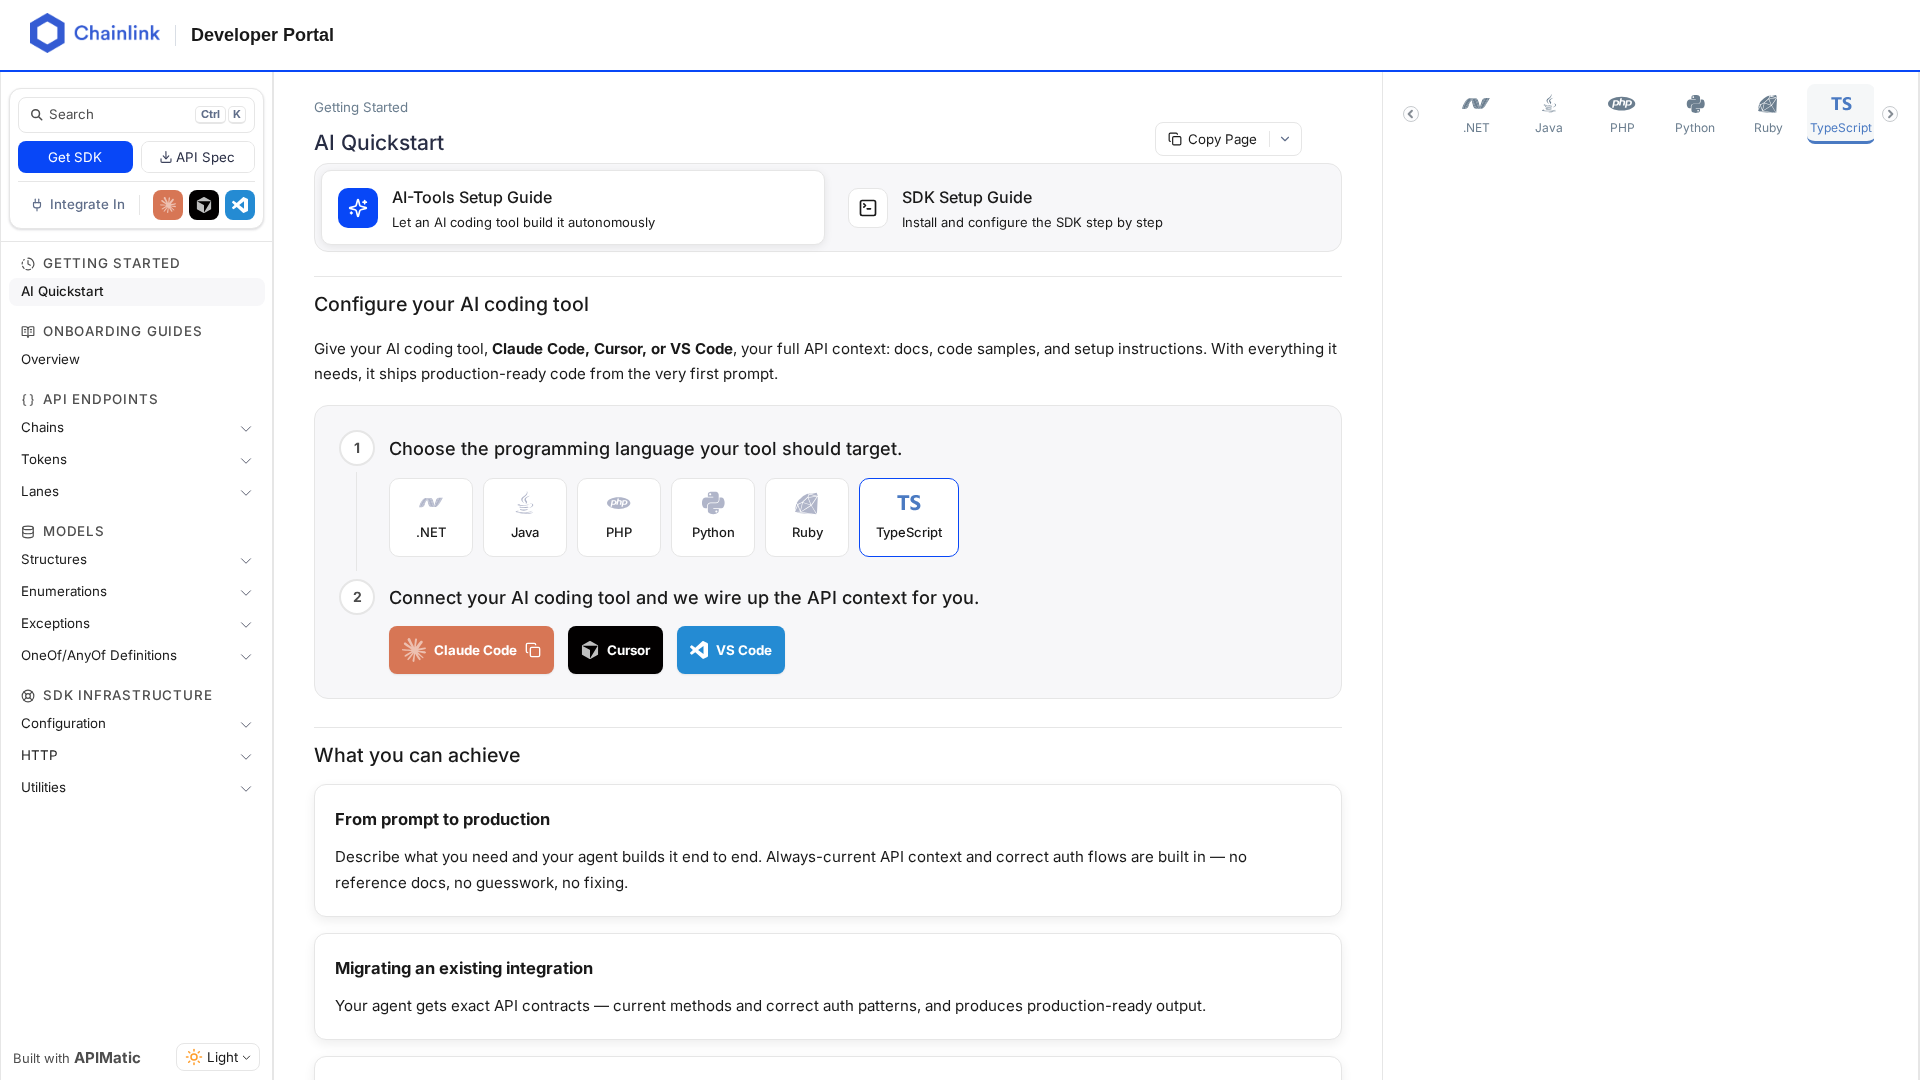Open the Copy Page dropdown arrow
The height and width of the screenshot is (1080, 1920).
coord(1285,139)
